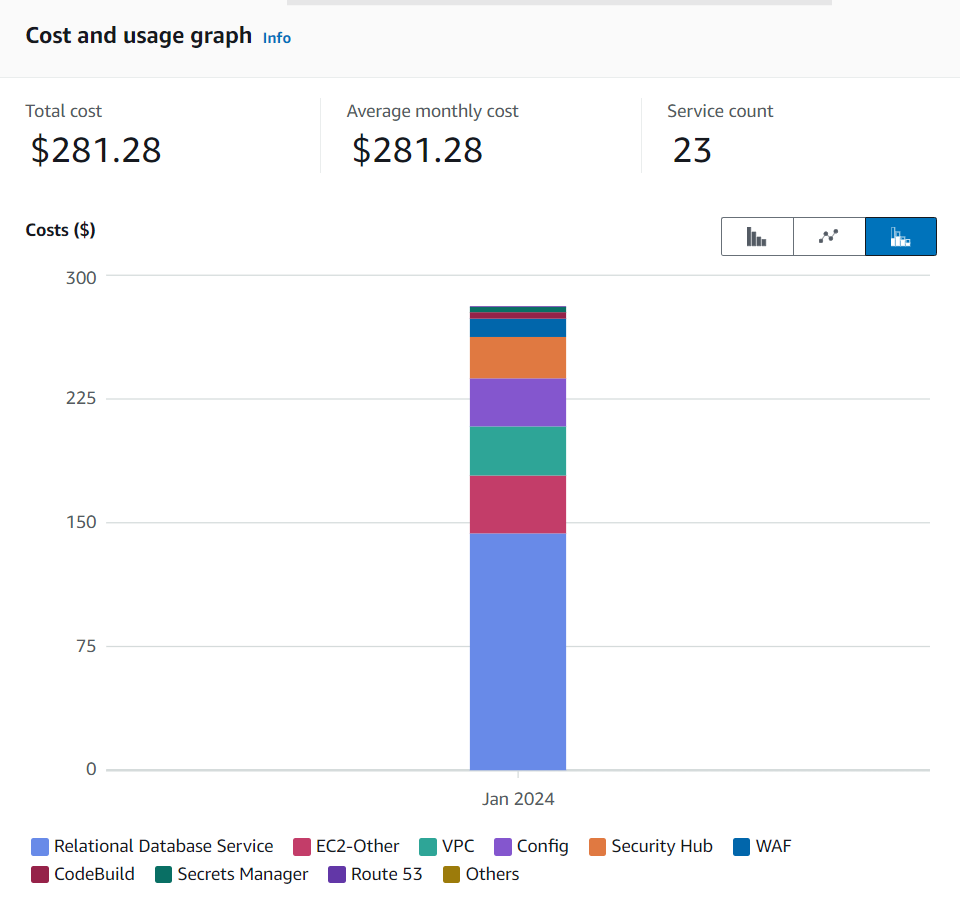The height and width of the screenshot is (911, 960).
Task: Select the Security Hub legend entry
Action: point(651,846)
